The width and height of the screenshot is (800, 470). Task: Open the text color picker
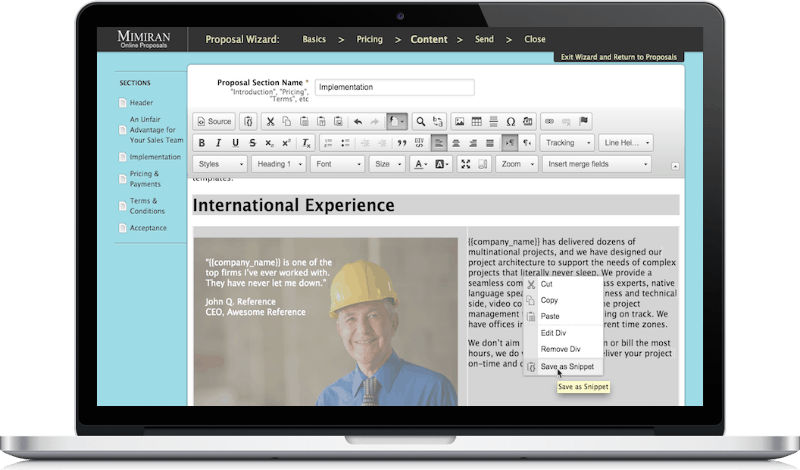click(x=420, y=164)
